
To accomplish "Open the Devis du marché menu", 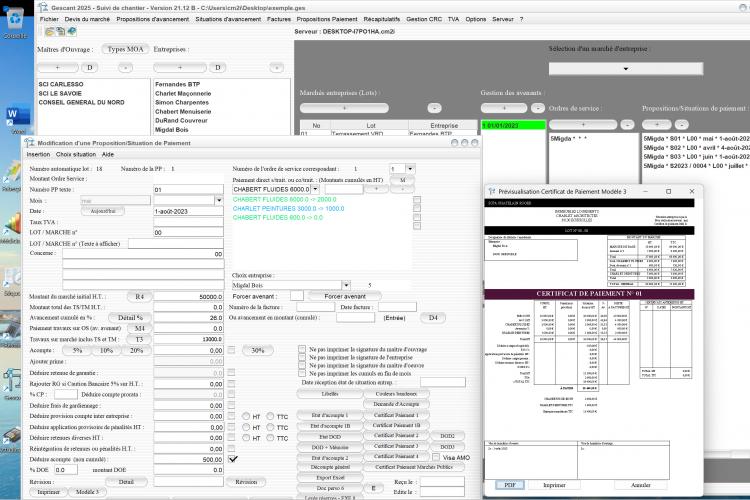I will tap(87, 19).
